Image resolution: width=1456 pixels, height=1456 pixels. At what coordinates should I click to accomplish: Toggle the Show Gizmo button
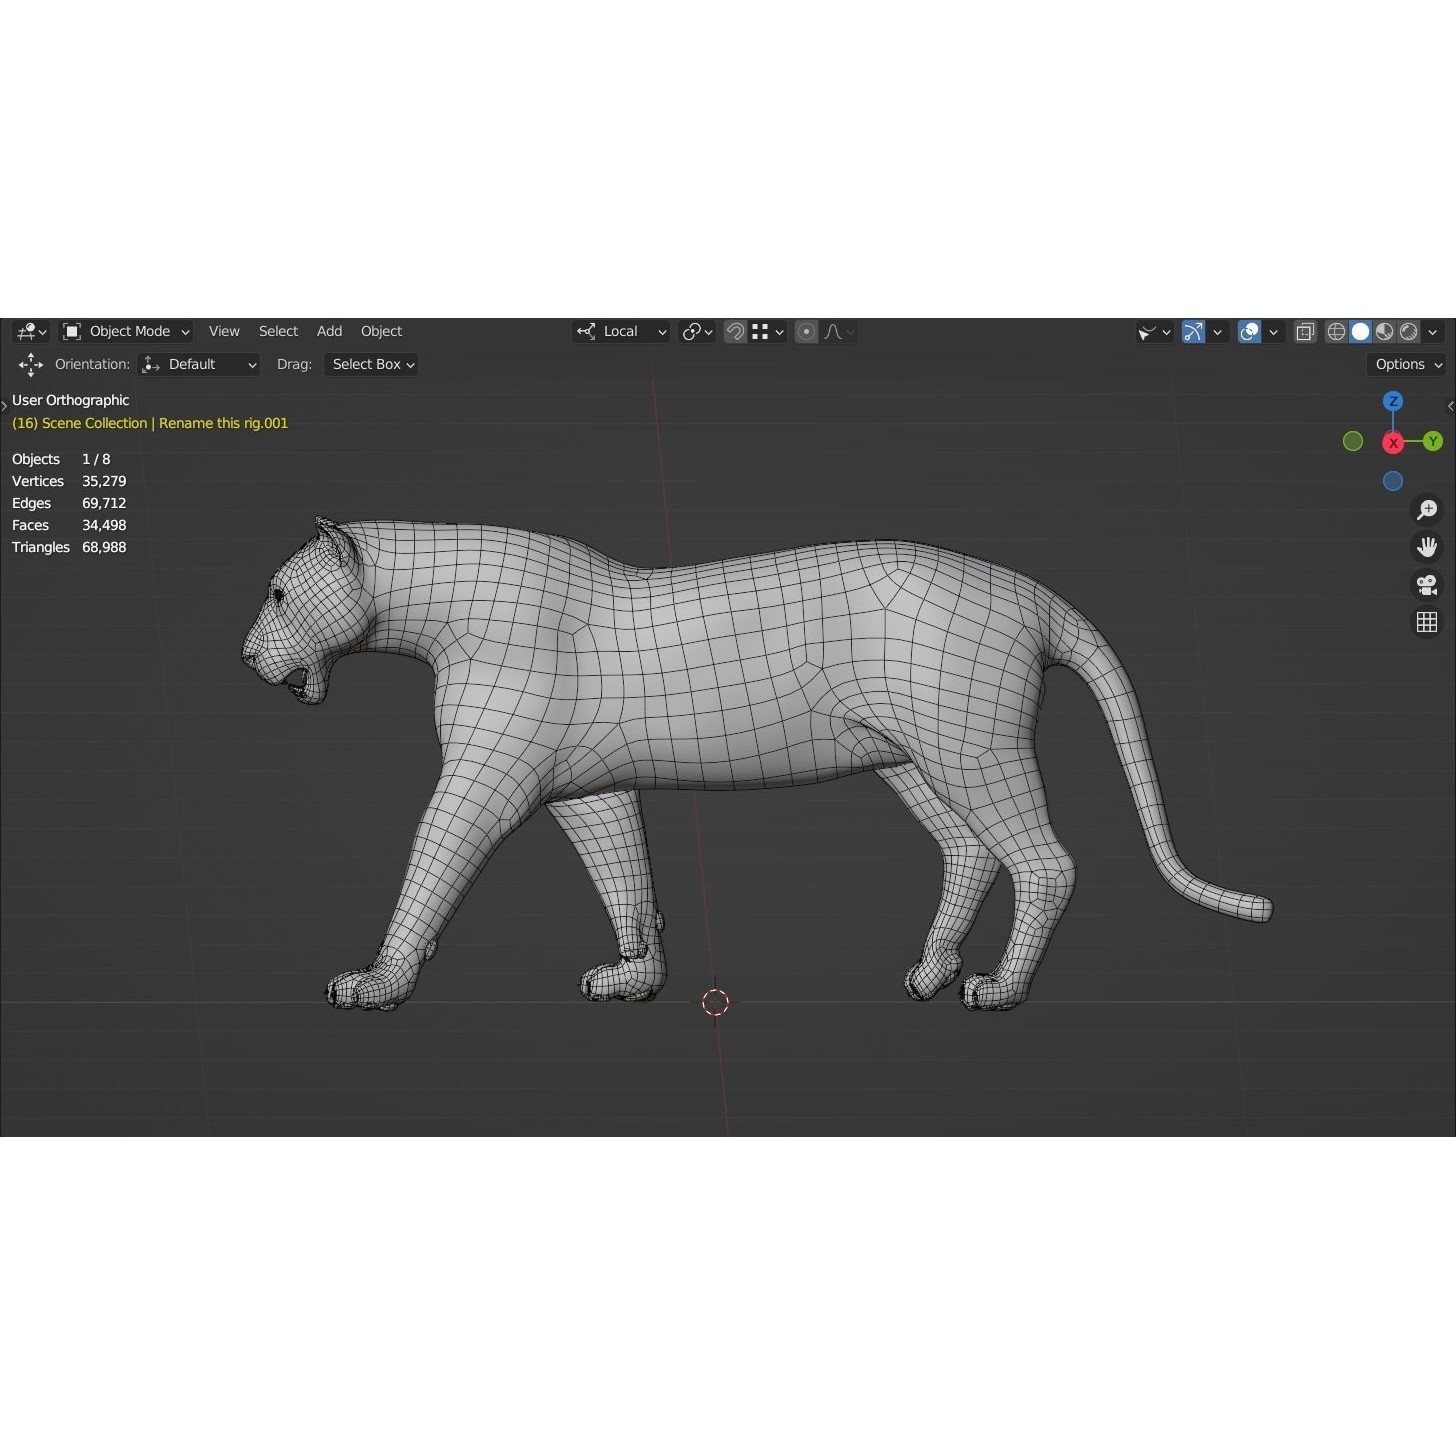[x=1193, y=331]
